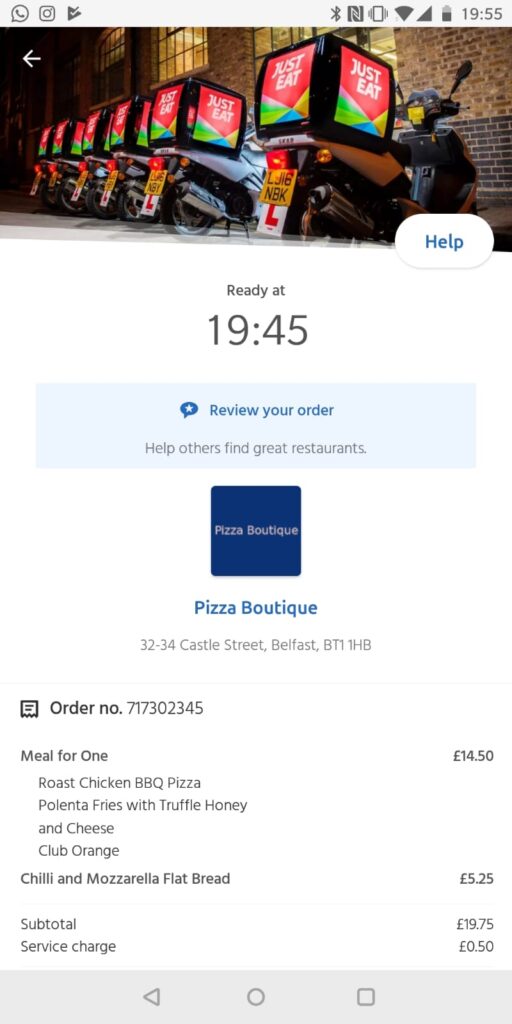Screen dimensions: 512x1024
Task: Open the Pizza Boutique restaurant name link
Action: (x=256, y=607)
